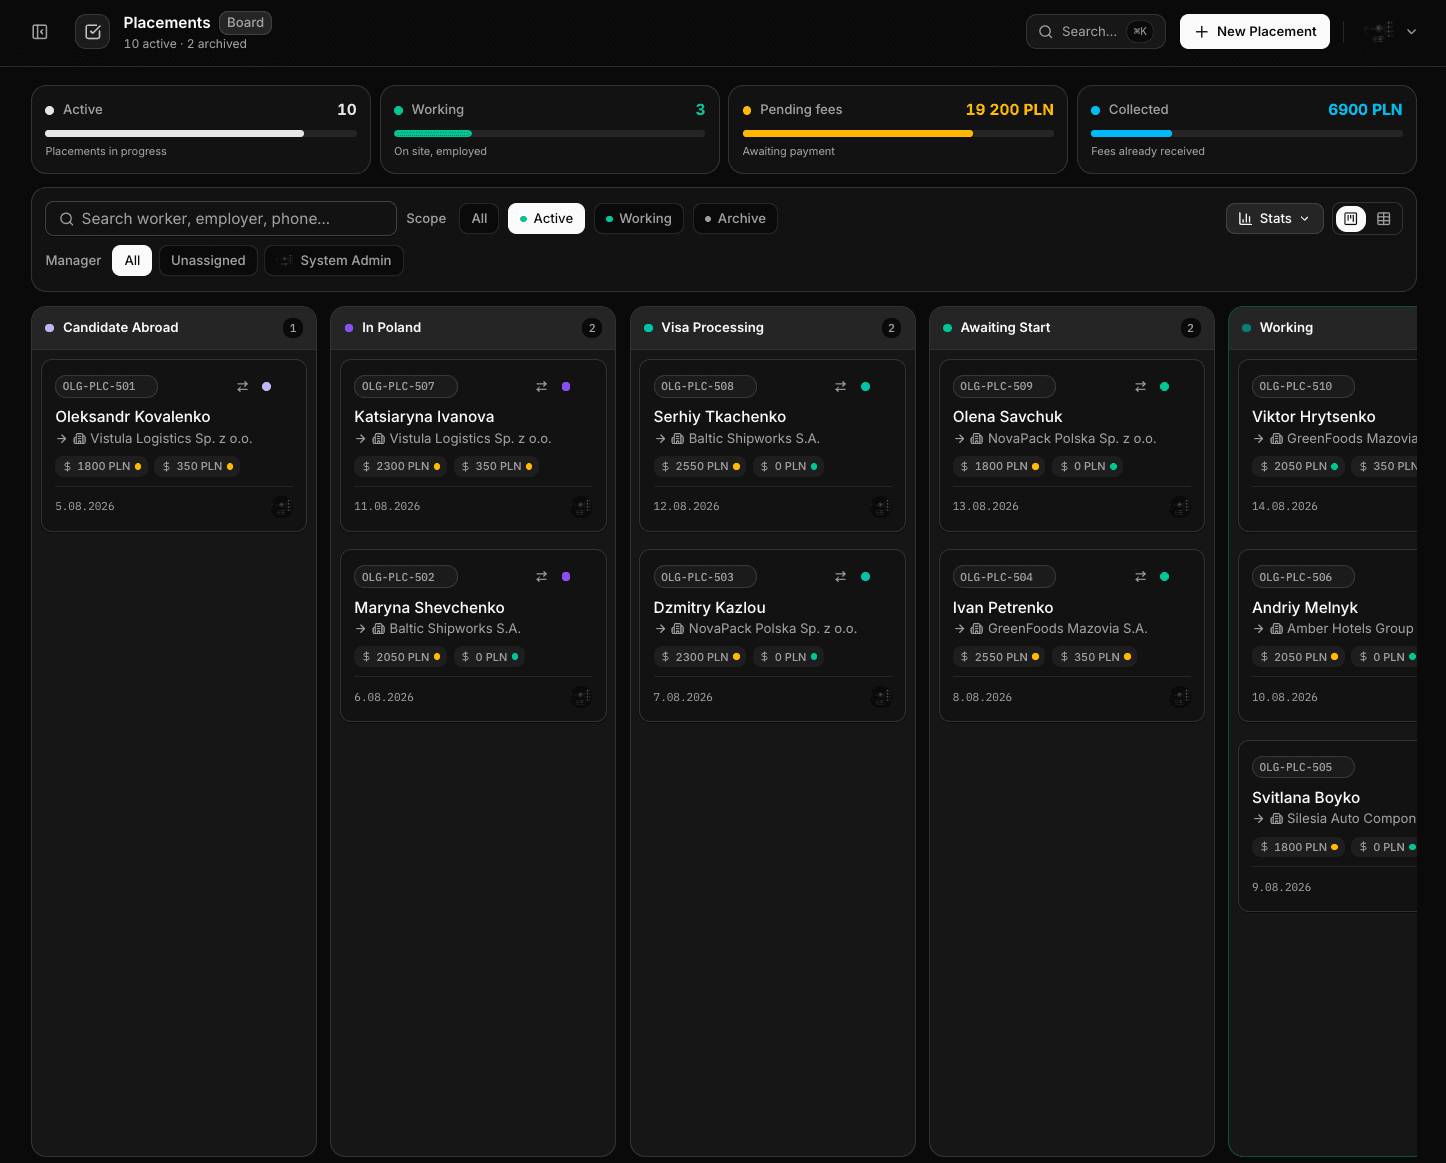The image size is (1446, 1163).
Task: Open Andriy Melnyk placement
Action: tap(1304, 608)
